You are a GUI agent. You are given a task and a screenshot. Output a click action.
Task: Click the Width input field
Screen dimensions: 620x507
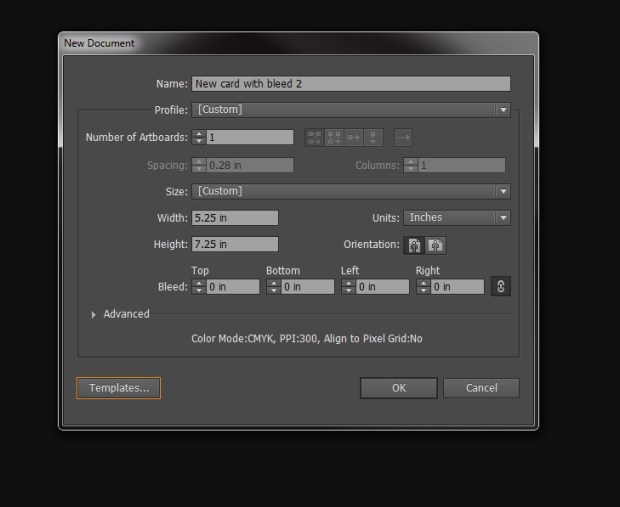(235, 218)
